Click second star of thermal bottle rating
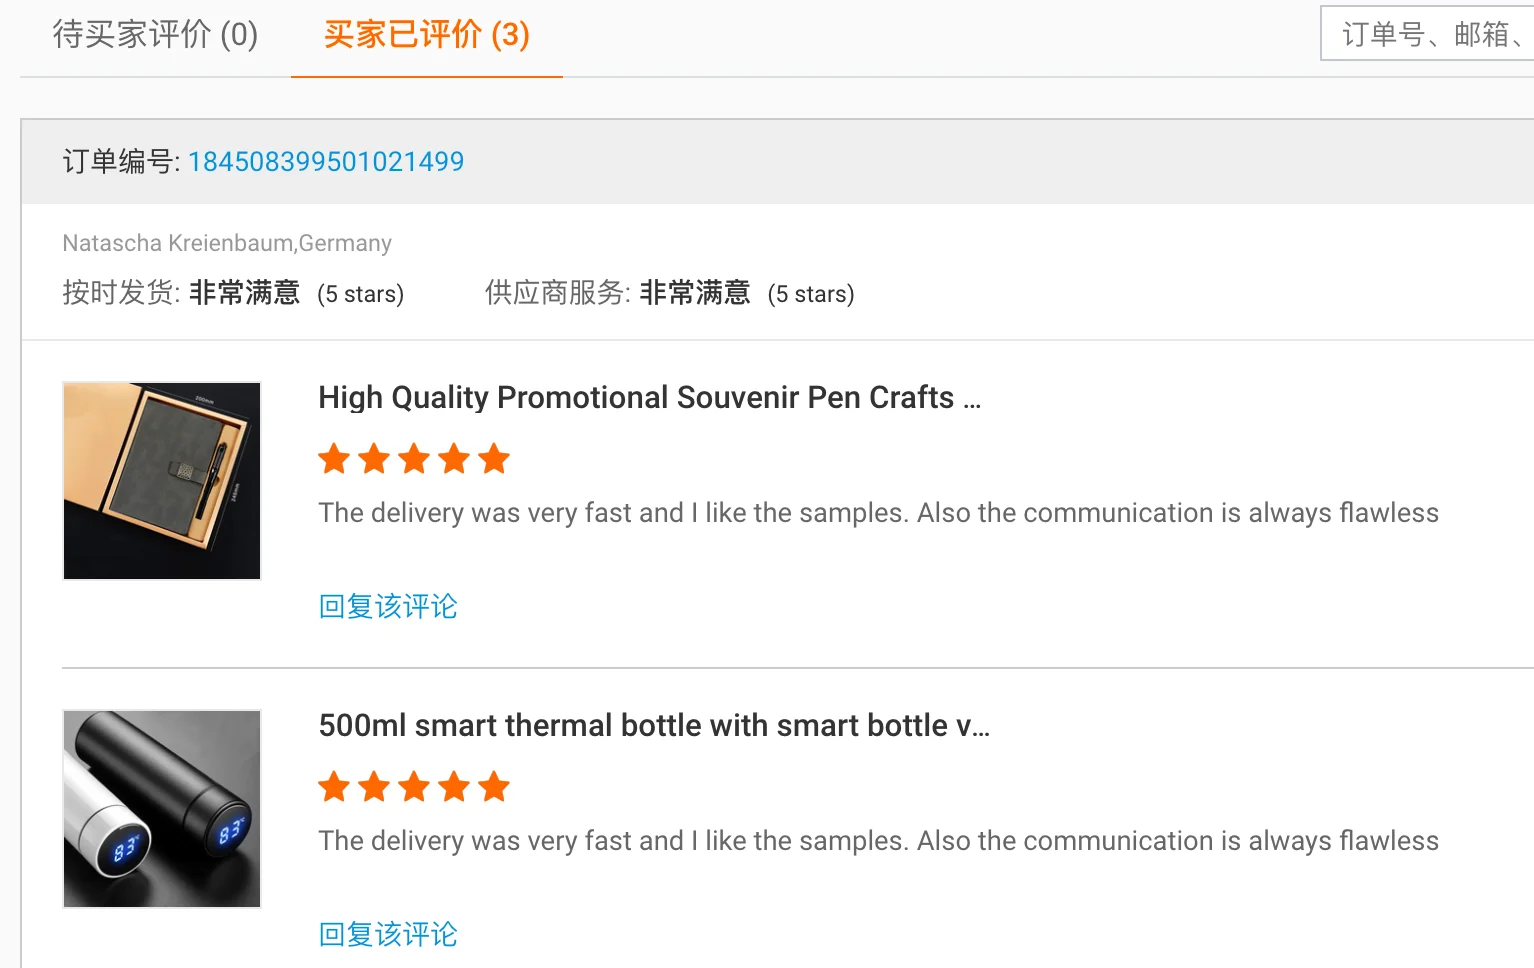This screenshot has width=1534, height=968. tap(374, 788)
